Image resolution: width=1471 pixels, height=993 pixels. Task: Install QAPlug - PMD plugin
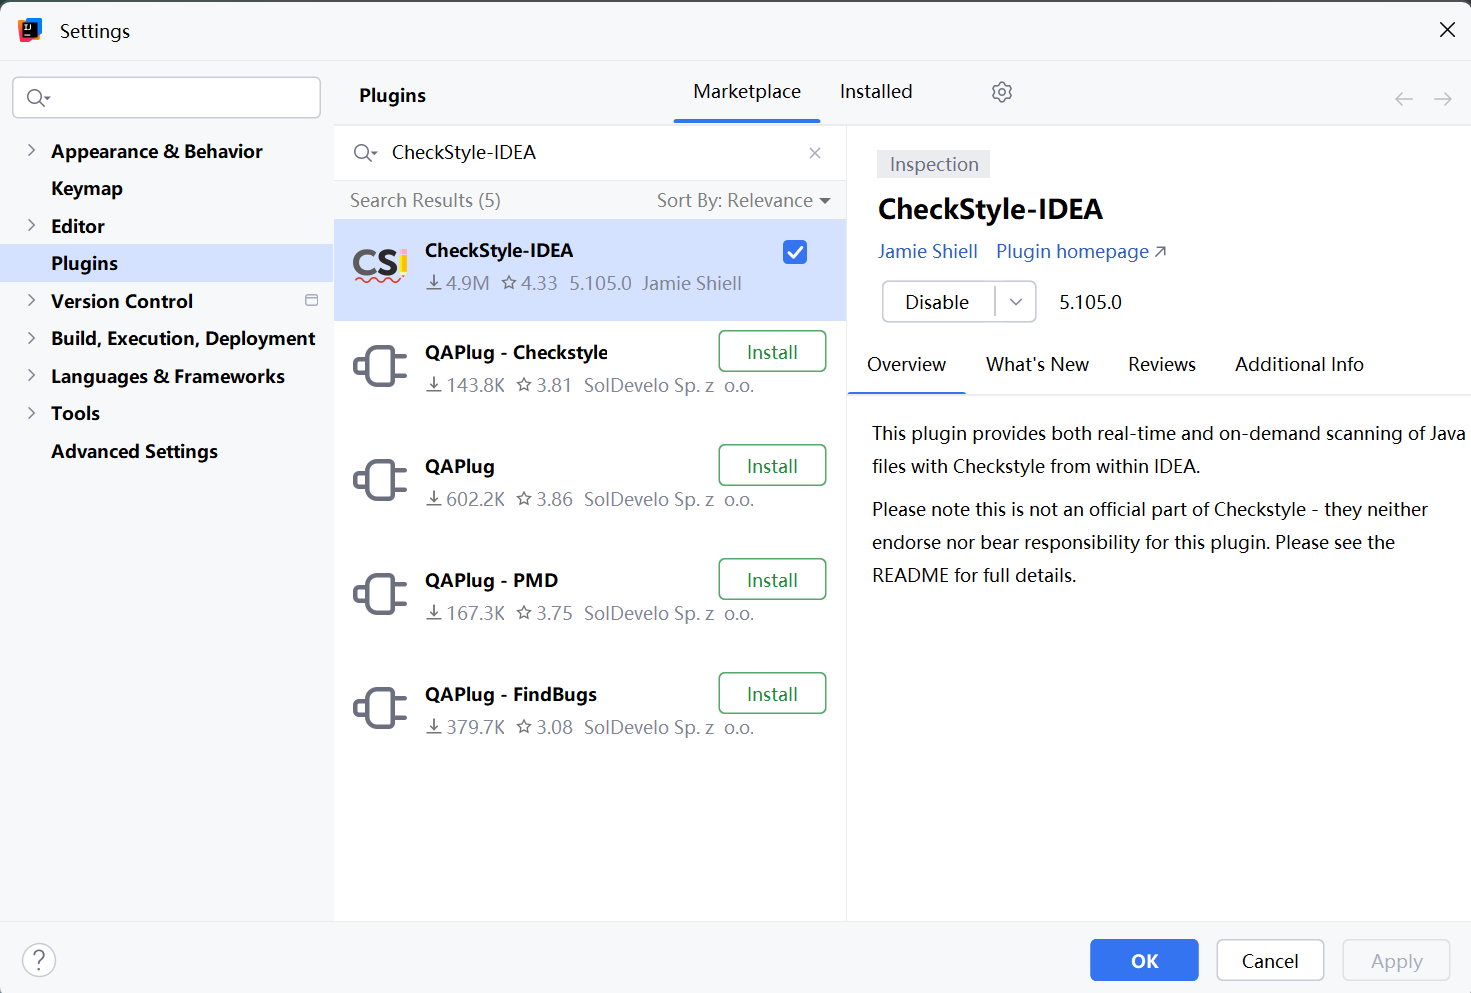[x=772, y=579]
